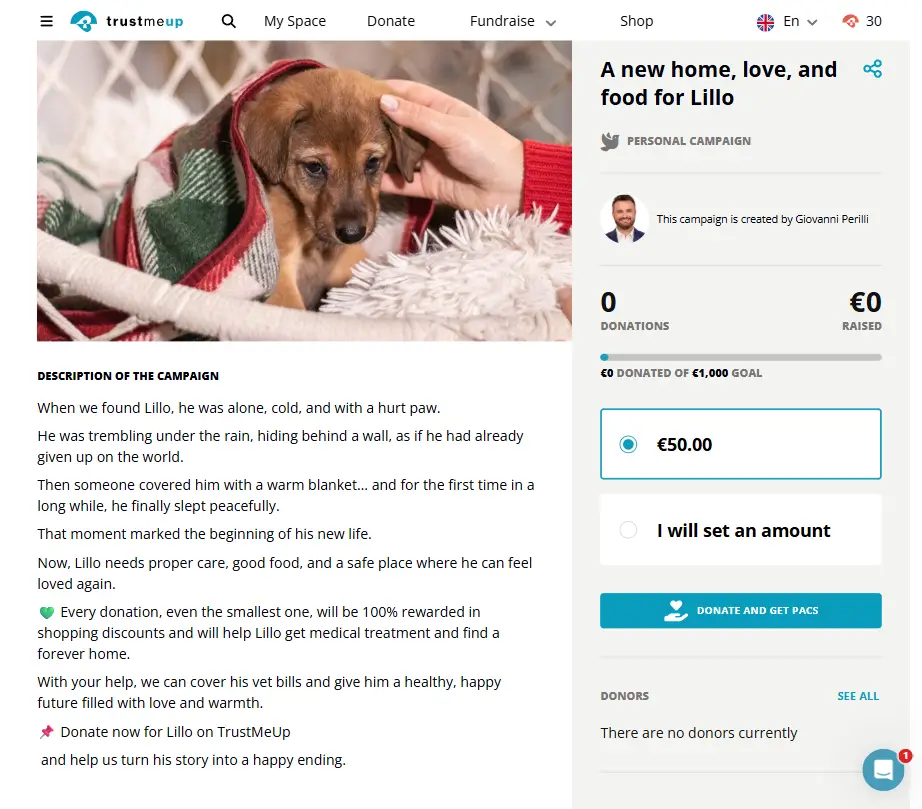This screenshot has width=922, height=809.
Task: Open the En language dropdown
Action: coord(800,21)
